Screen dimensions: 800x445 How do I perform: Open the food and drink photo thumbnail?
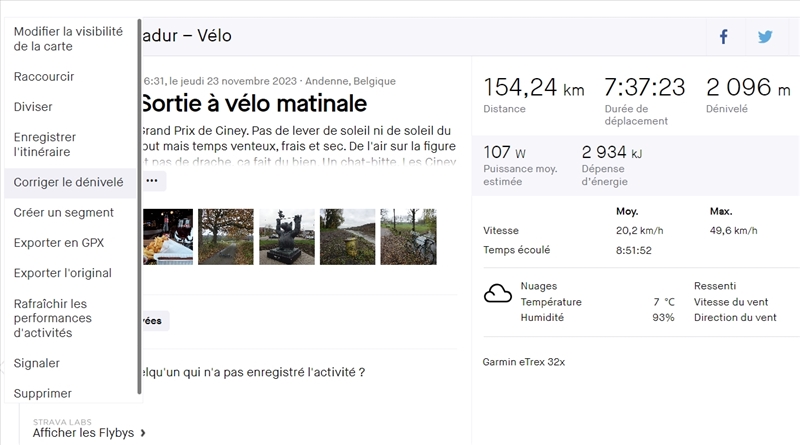coord(168,237)
